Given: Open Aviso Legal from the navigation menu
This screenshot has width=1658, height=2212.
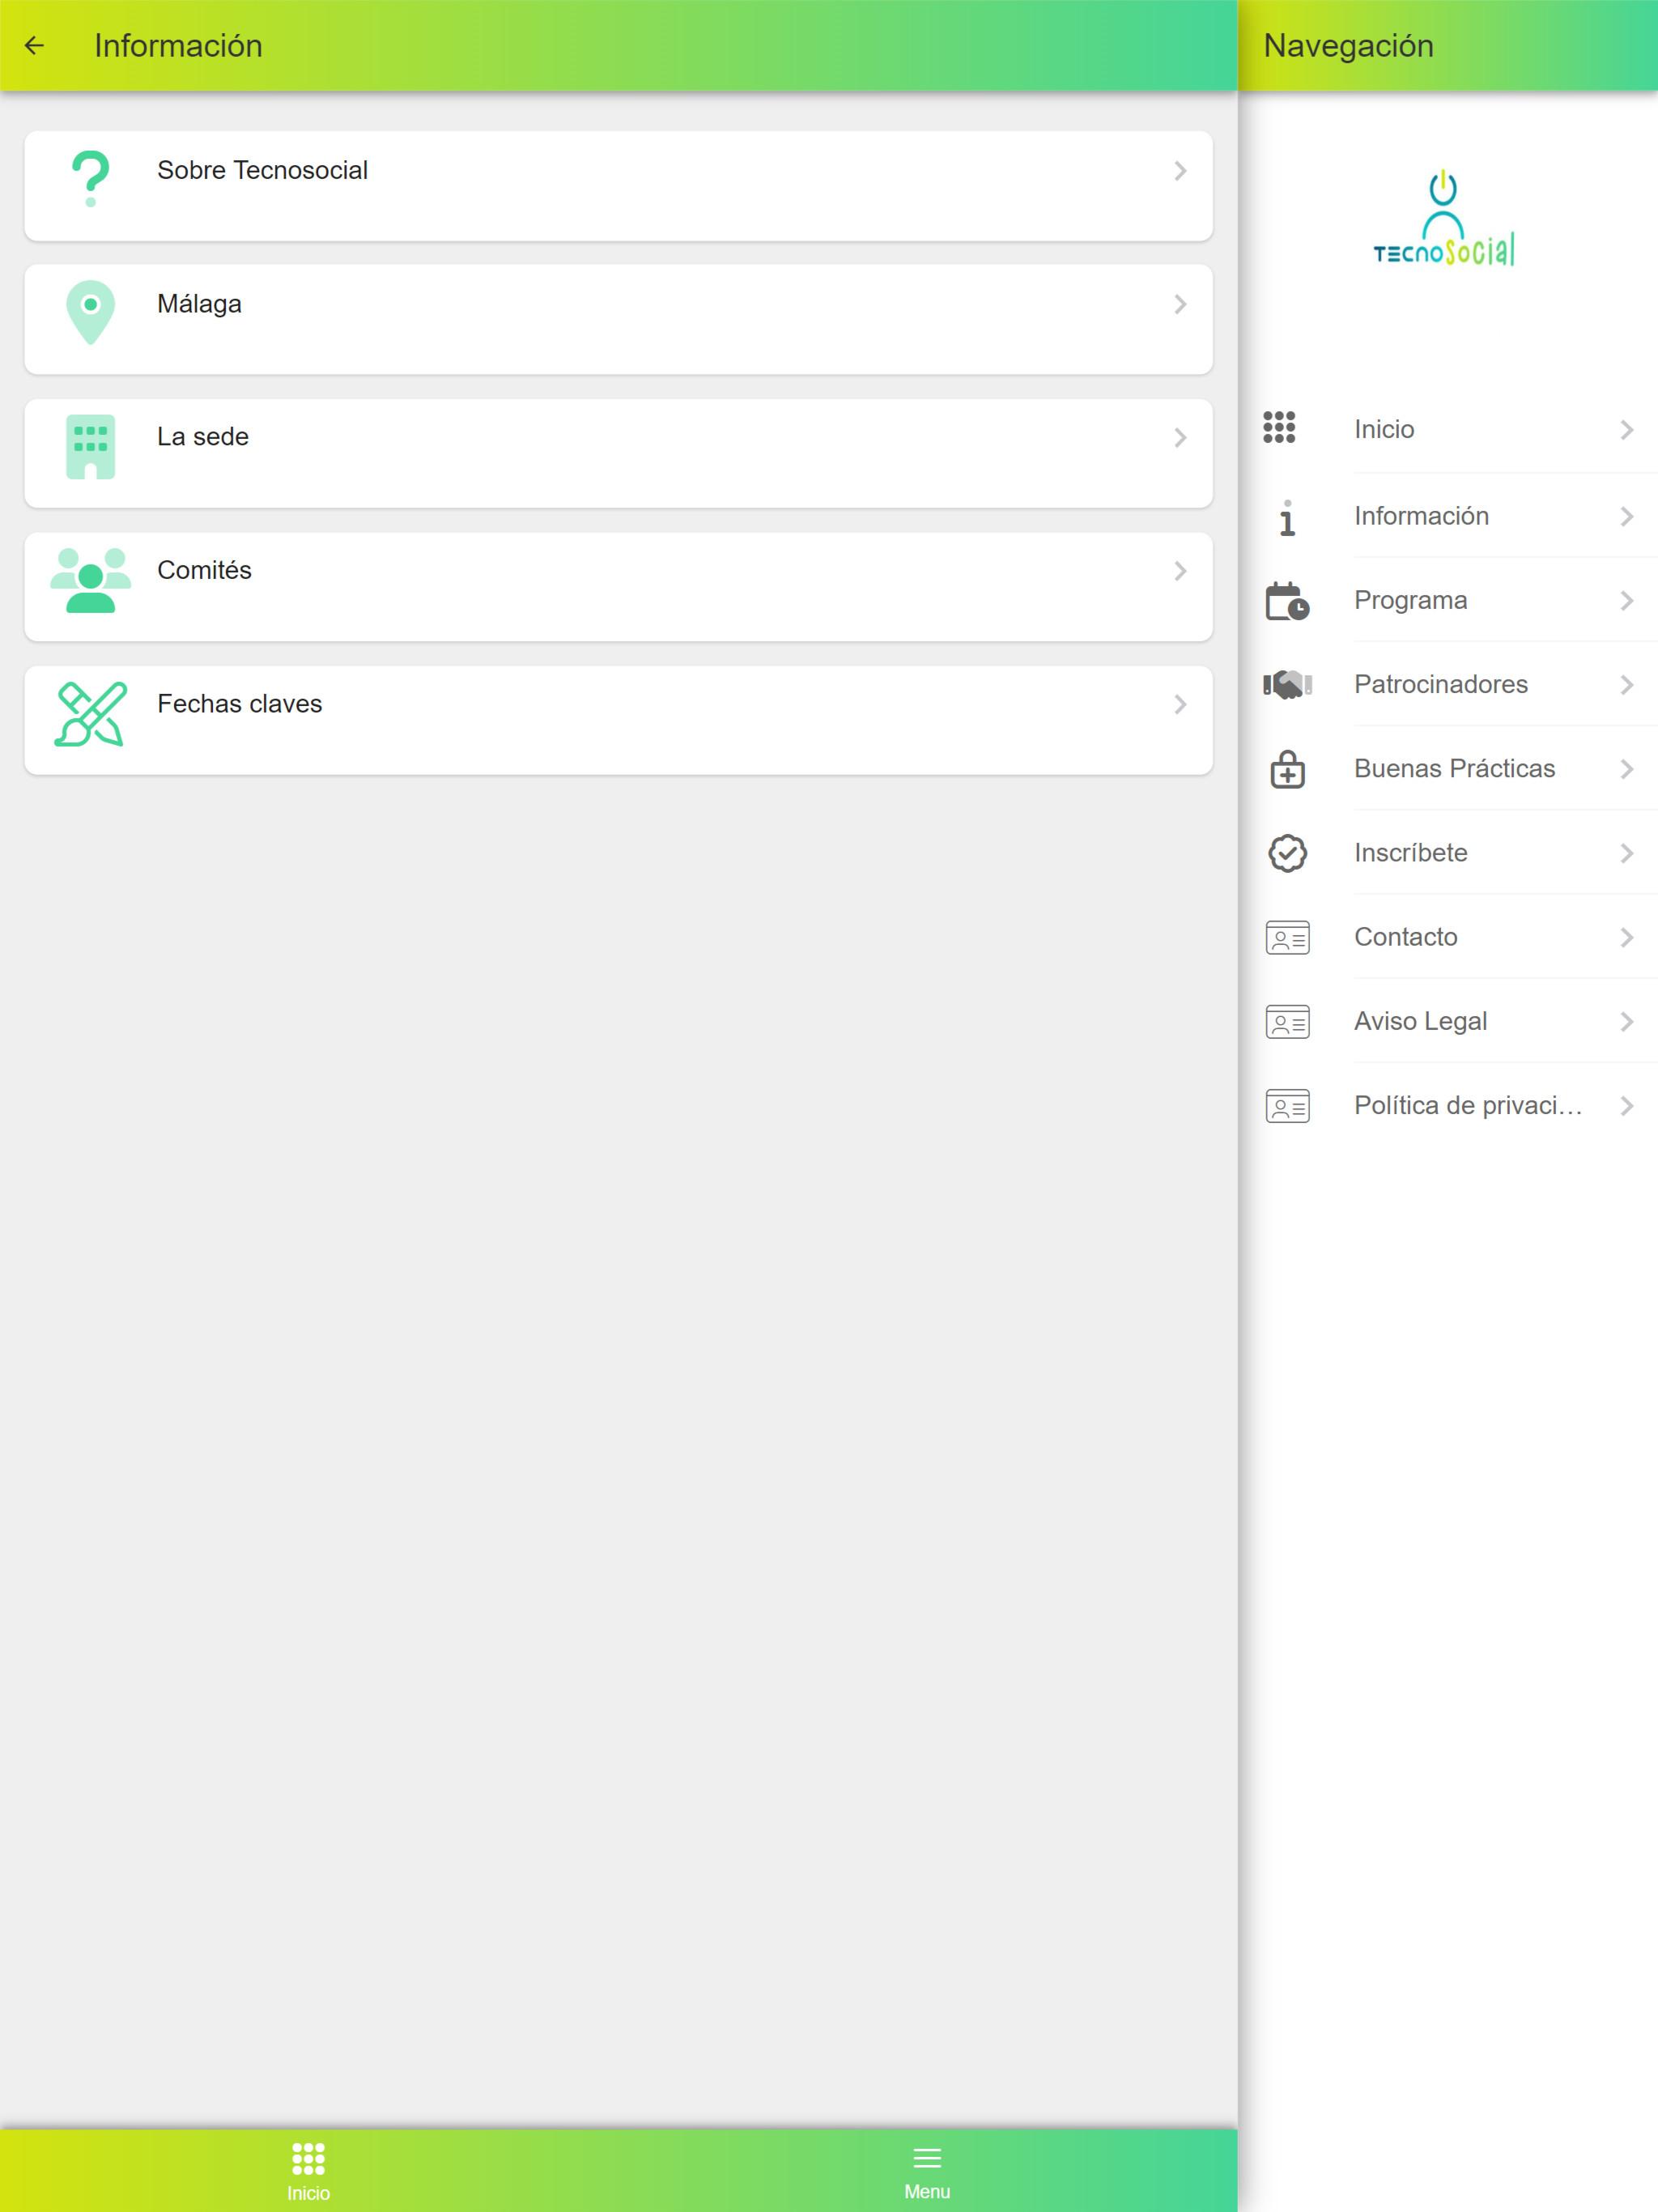Looking at the screenshot, I should click(1448, 1021).
